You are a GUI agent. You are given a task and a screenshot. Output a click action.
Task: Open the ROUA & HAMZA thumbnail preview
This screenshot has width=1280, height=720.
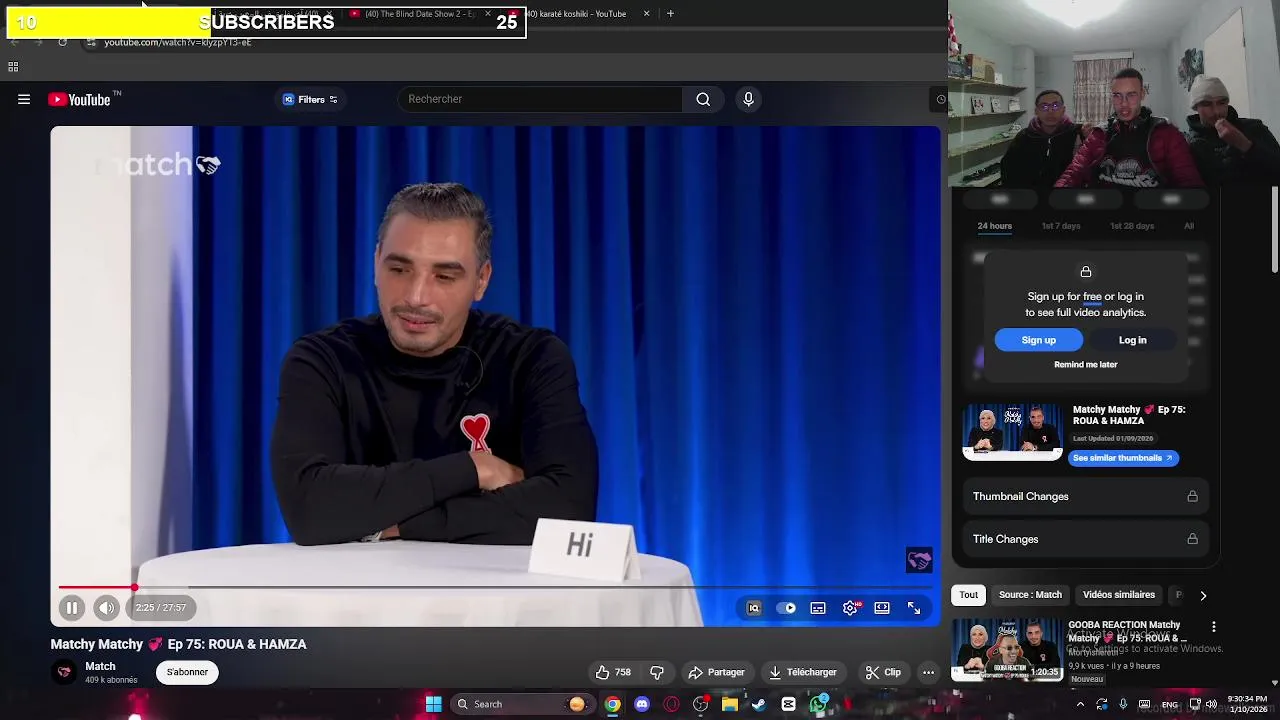[1012, 432]
